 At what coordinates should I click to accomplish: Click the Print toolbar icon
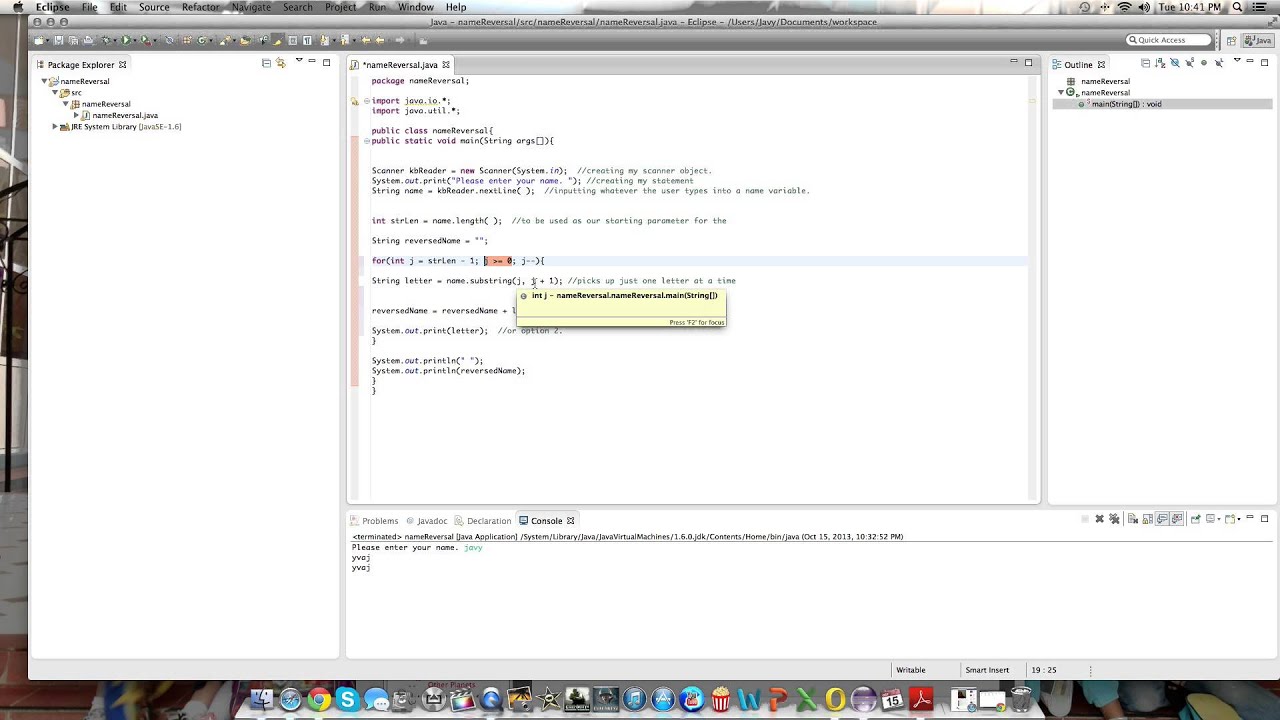pyautogui.click(x=88, y=40)
